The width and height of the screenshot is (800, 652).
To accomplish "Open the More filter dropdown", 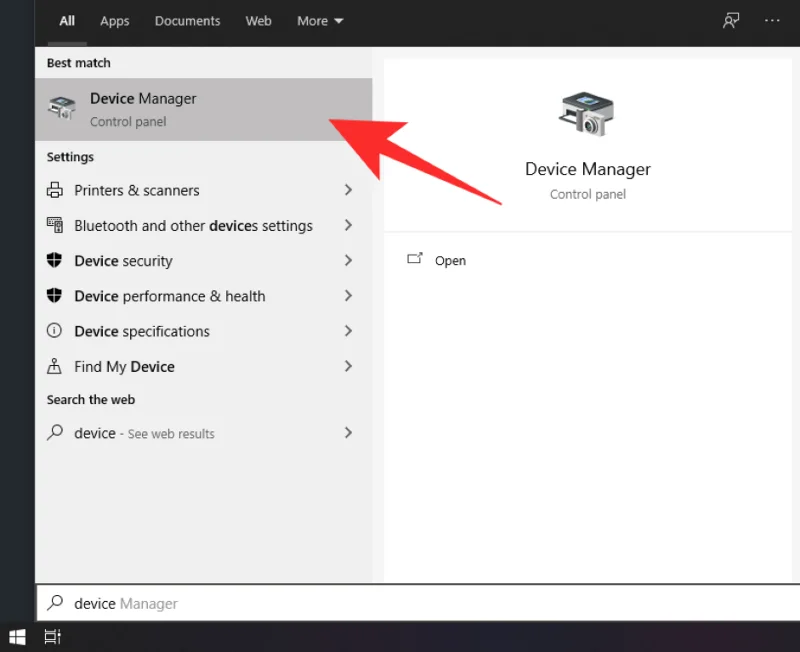I will coord(320,21).
